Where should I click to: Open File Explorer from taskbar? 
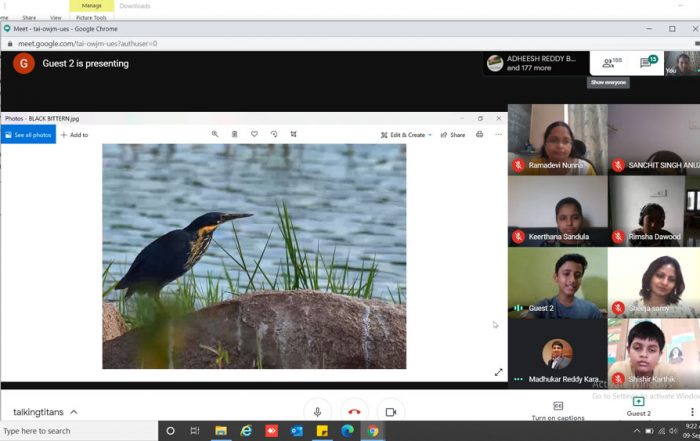click(x=221, y=431)
